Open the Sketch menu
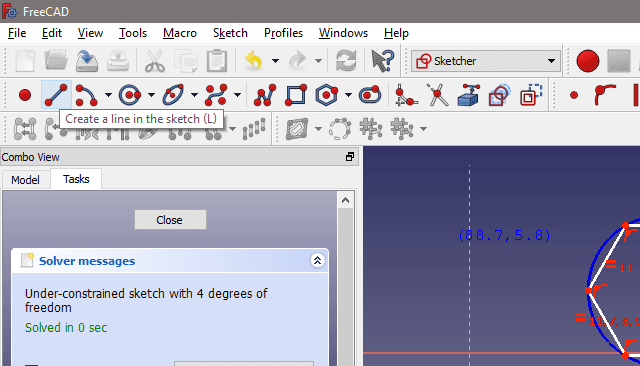640x366 pixels. click(230, 33)
